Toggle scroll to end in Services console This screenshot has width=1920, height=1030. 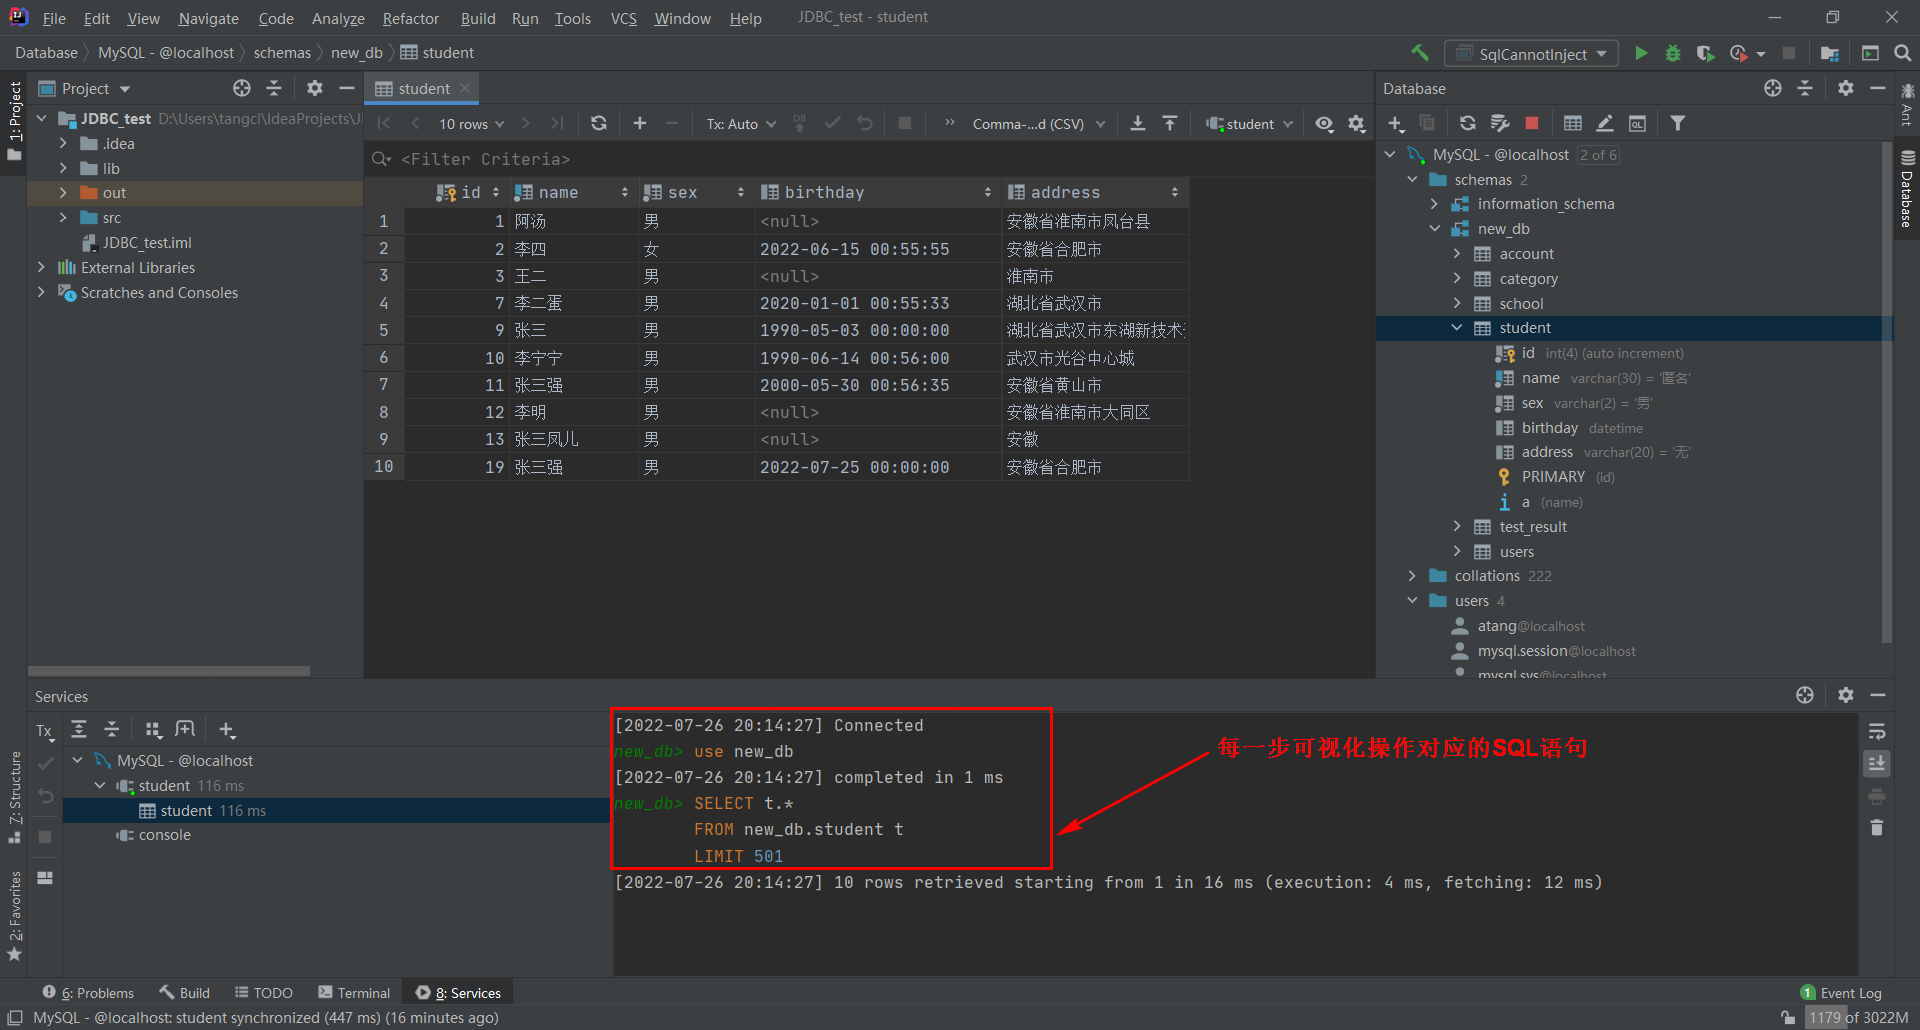coord(1877,764)
